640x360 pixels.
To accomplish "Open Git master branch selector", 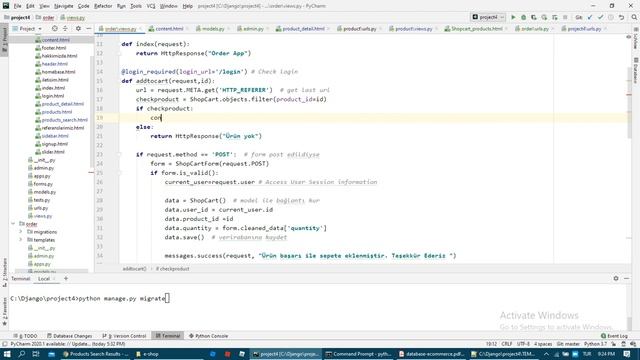I will pos(568,344).
